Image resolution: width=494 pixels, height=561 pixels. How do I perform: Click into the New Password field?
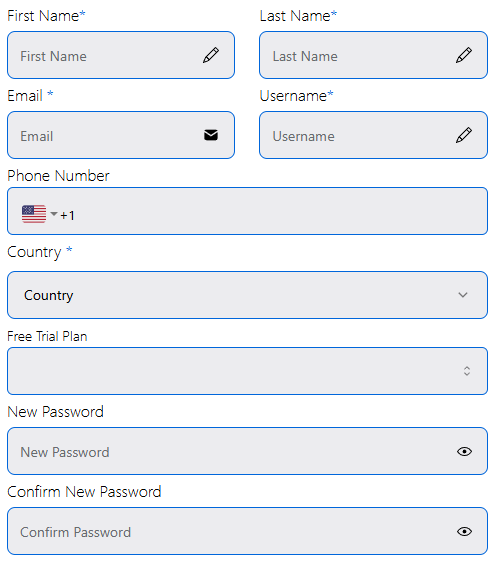coord(247,451)
